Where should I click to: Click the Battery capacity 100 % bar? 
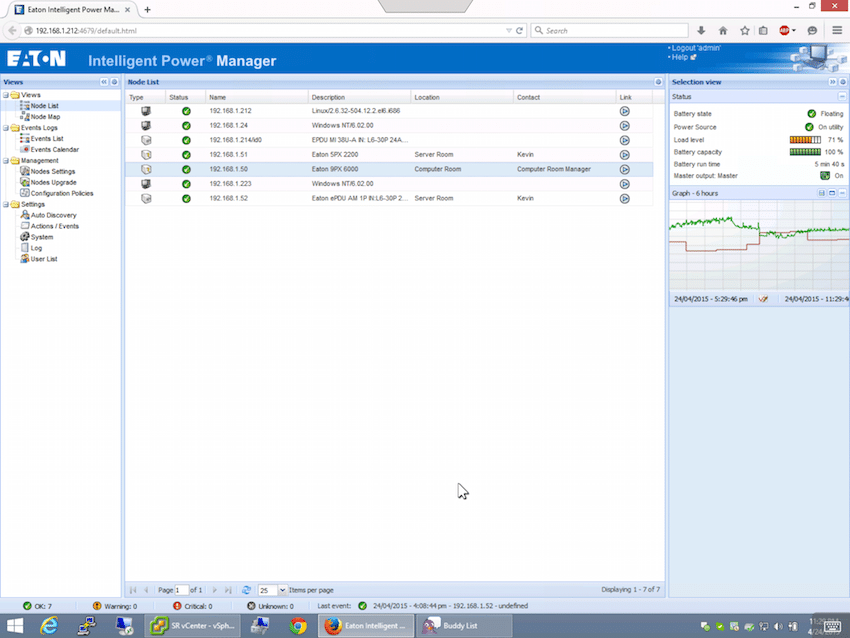(x=805, y=152)
